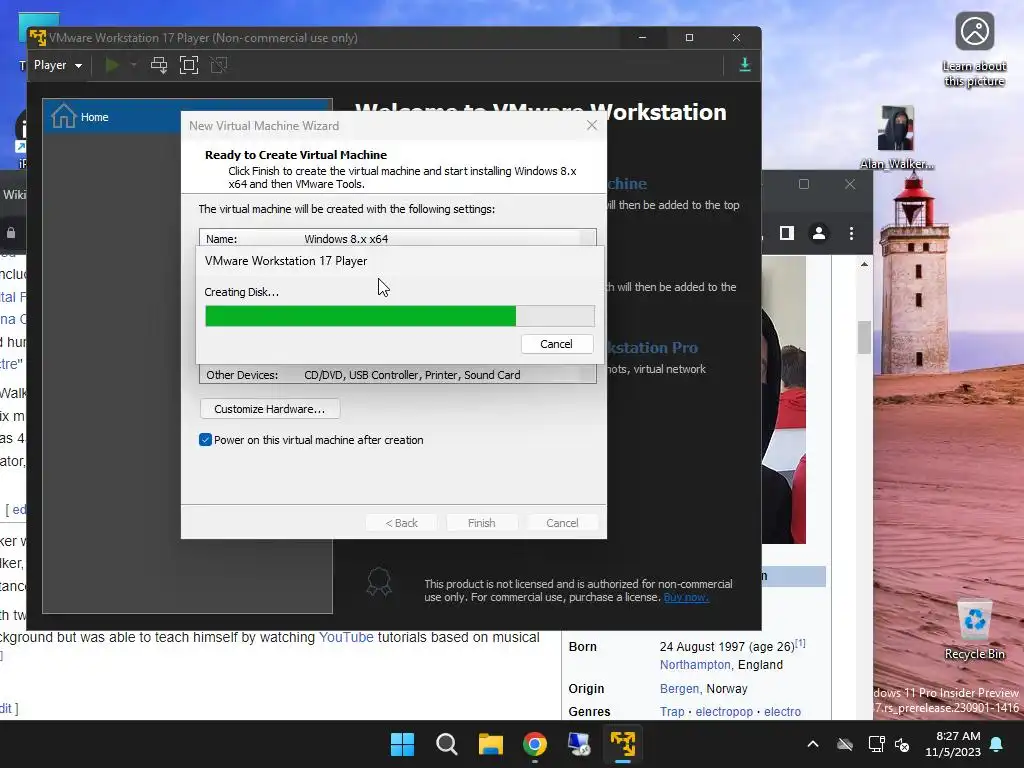Click Name row Windows 8.x x64 text
Image resolution: width=1024 pixels, height=768 pixels.
pos(346,239)
